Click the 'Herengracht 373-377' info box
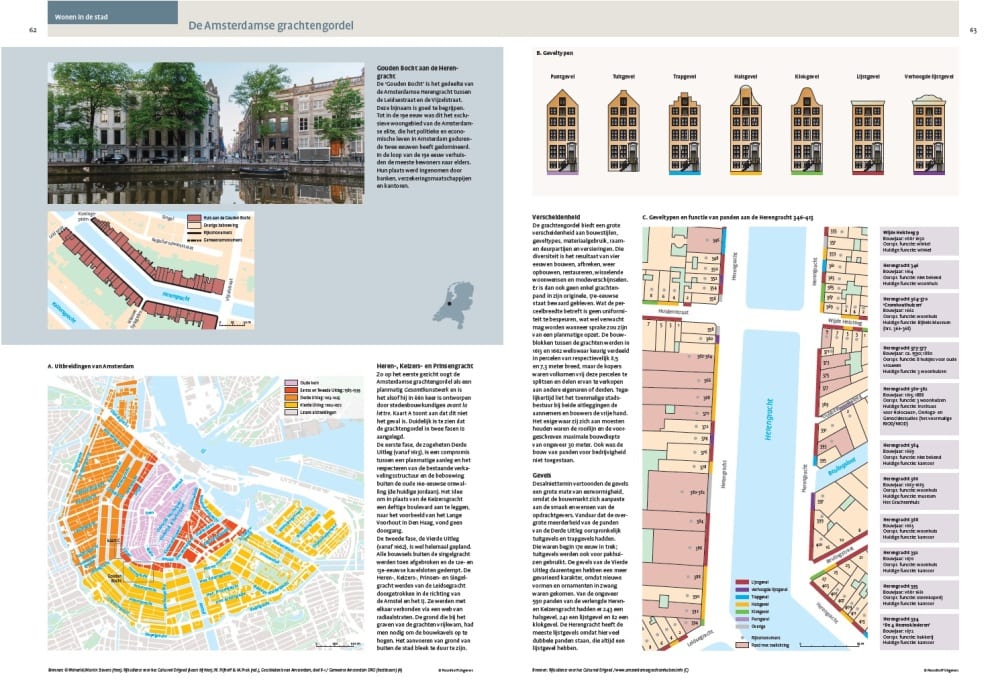The image size is (1000, 689). (x=919, y=360)
